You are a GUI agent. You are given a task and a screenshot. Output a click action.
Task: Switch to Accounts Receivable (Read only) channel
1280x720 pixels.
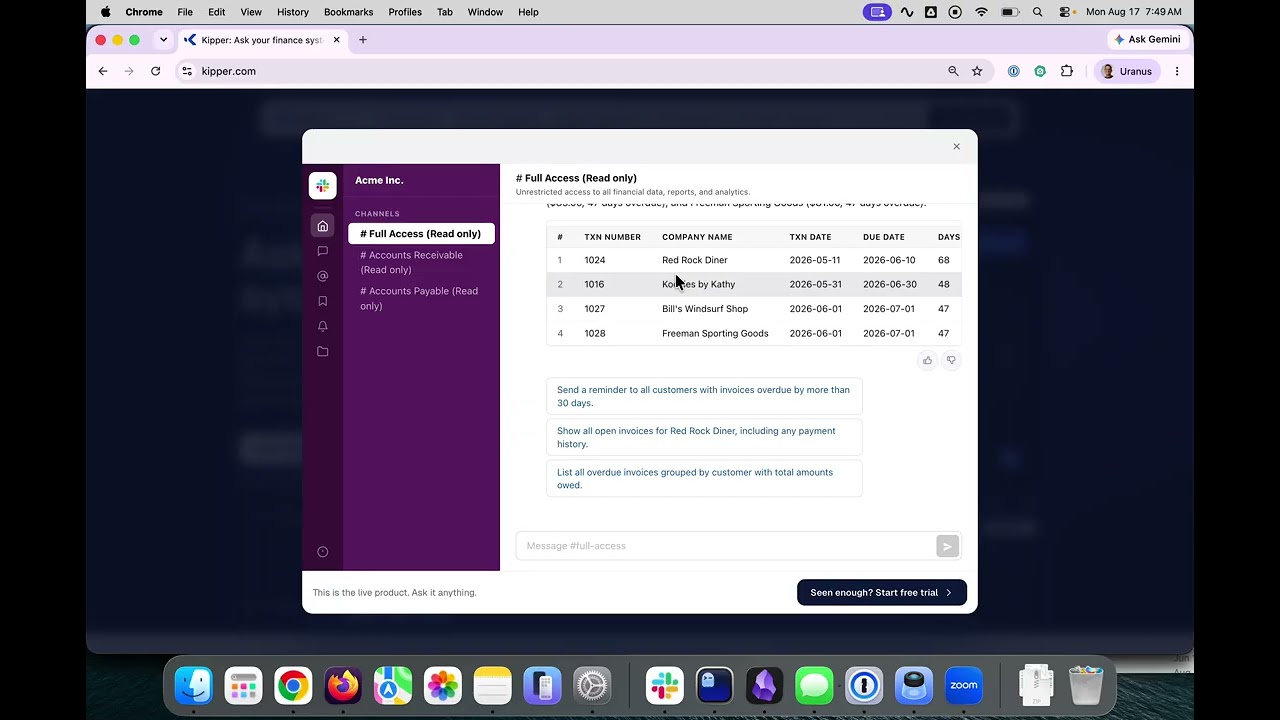[421, 262]
